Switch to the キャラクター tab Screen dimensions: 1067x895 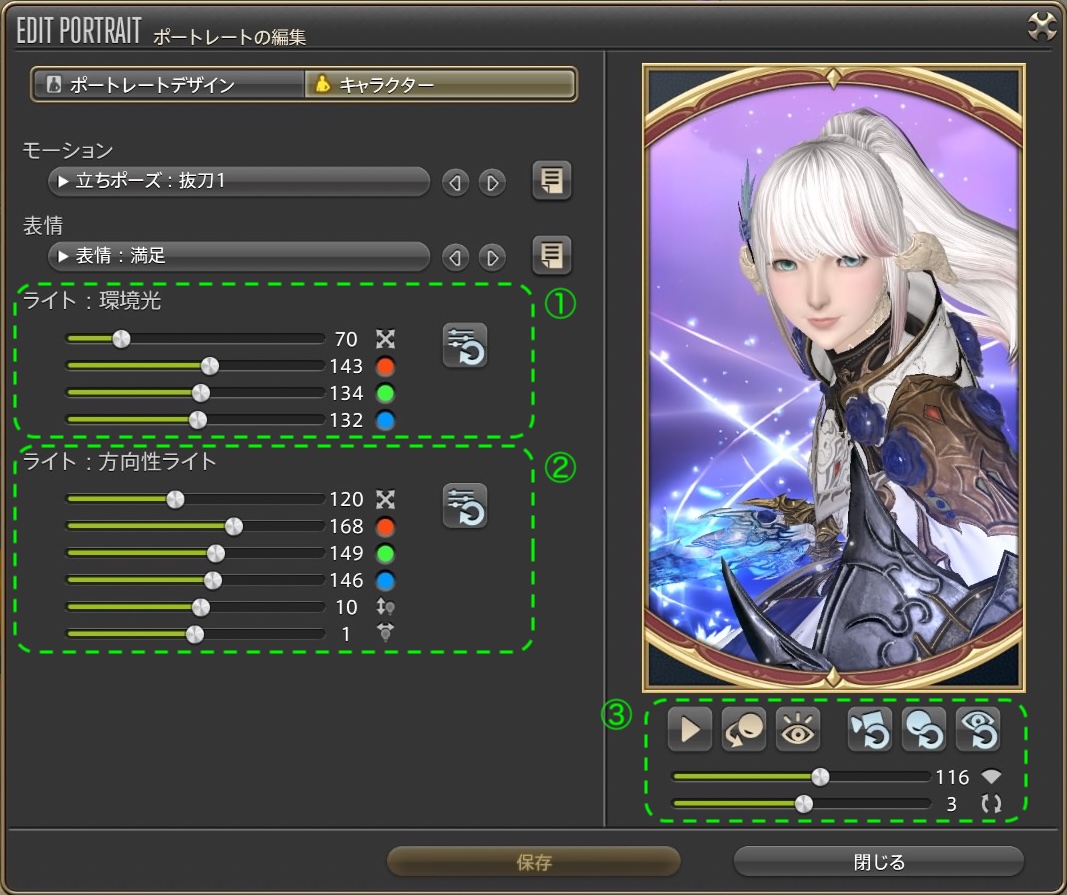tap(440, 85)
